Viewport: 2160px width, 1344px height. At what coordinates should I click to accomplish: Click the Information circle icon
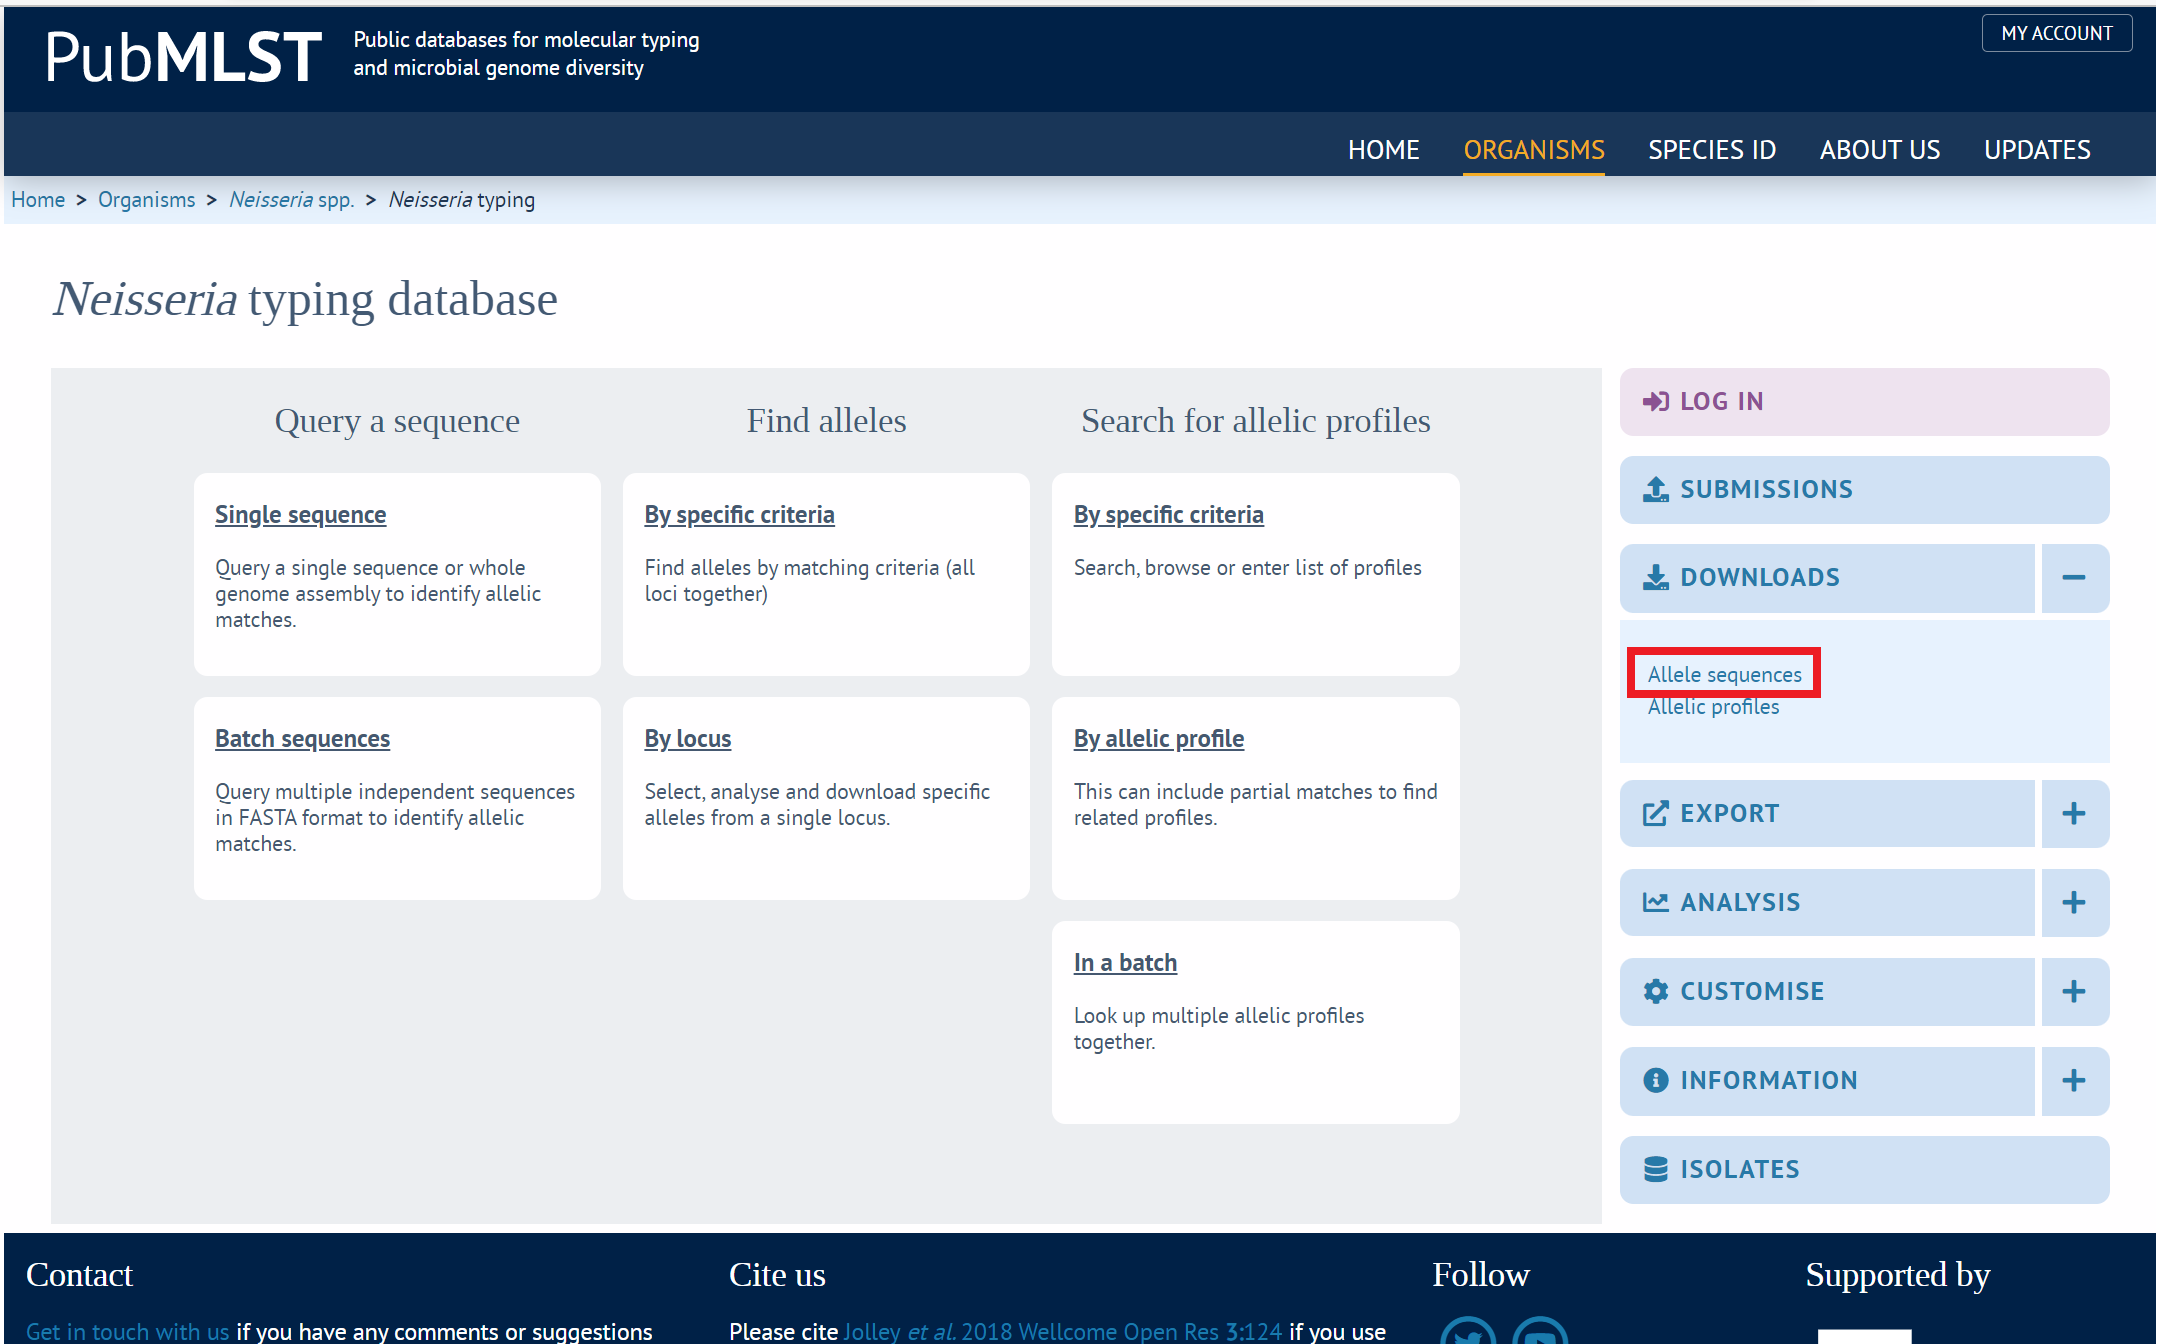pyautogui.click(x=1656, y=1080)
